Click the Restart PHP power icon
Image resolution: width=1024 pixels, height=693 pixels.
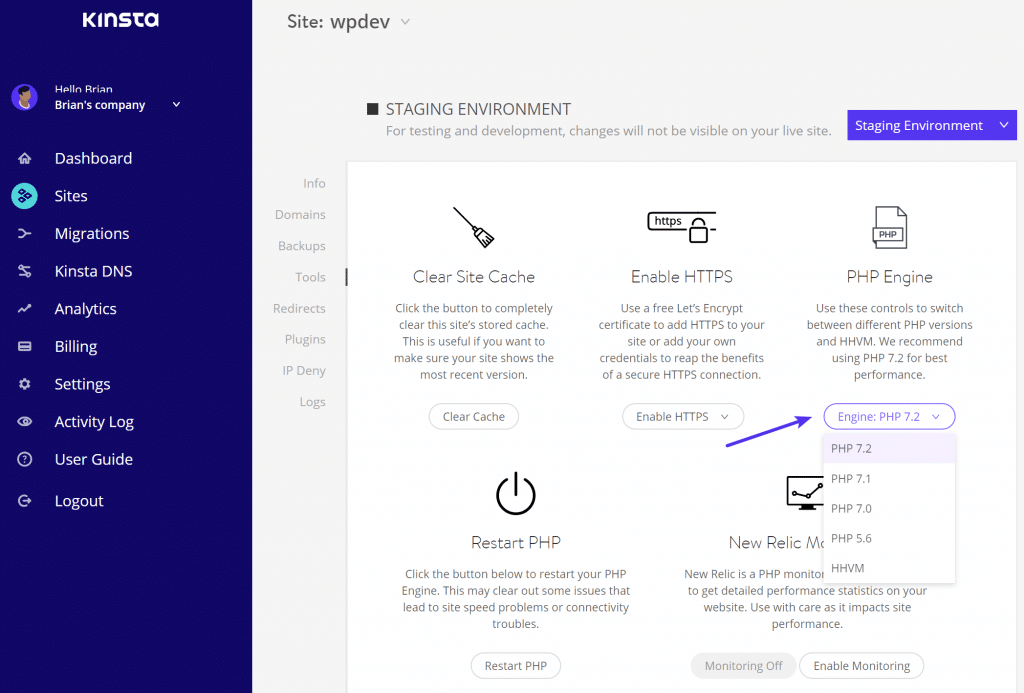click(x=516, y=493)
